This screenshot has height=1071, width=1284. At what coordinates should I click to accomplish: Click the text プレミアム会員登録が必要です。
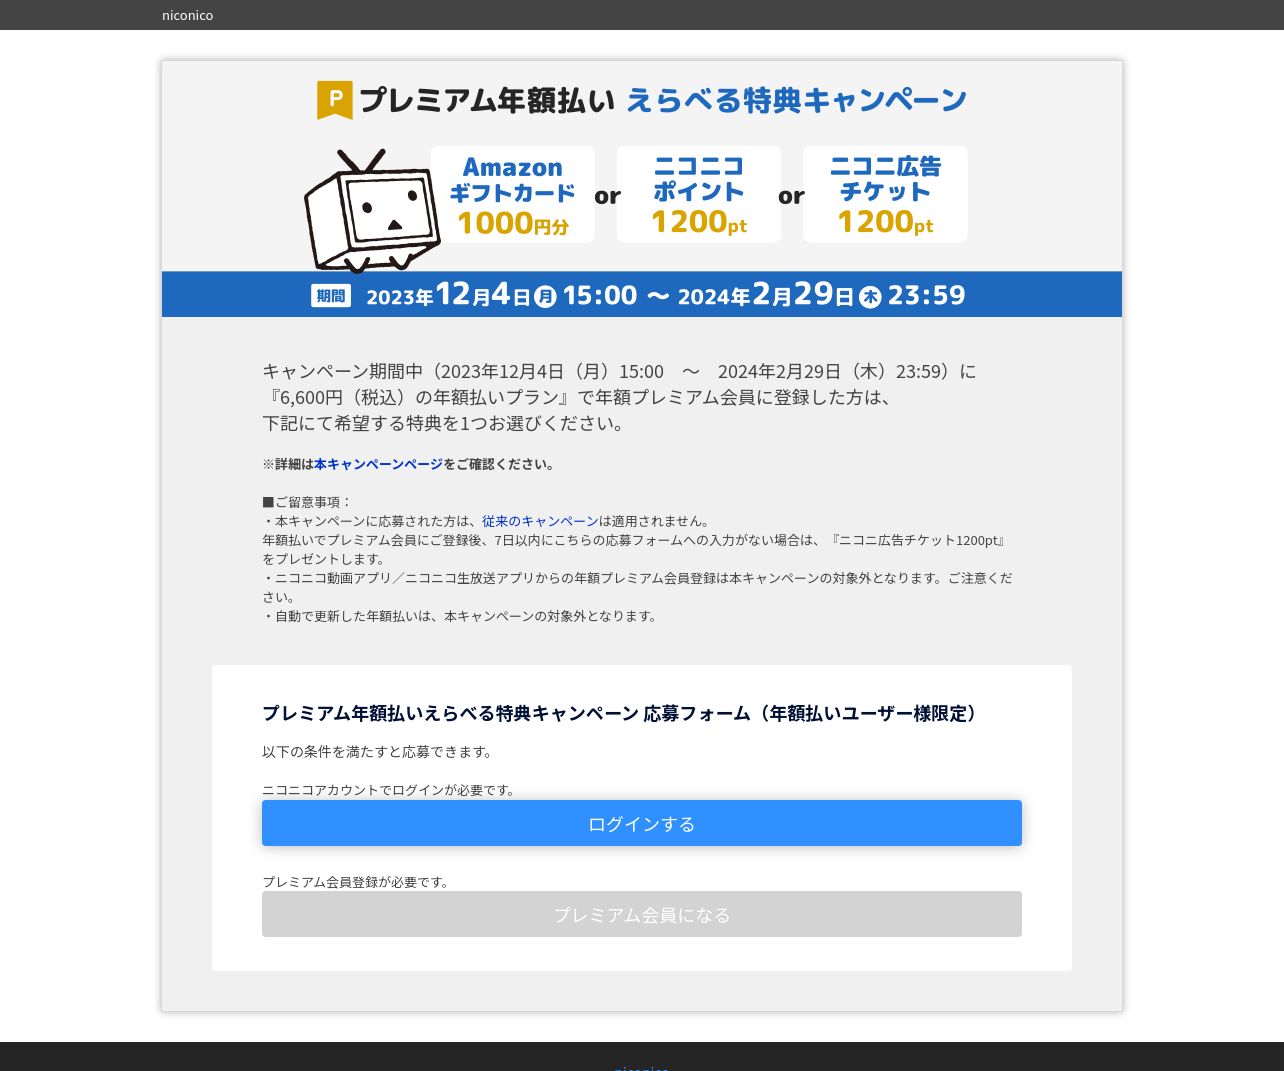click(358, 882)
